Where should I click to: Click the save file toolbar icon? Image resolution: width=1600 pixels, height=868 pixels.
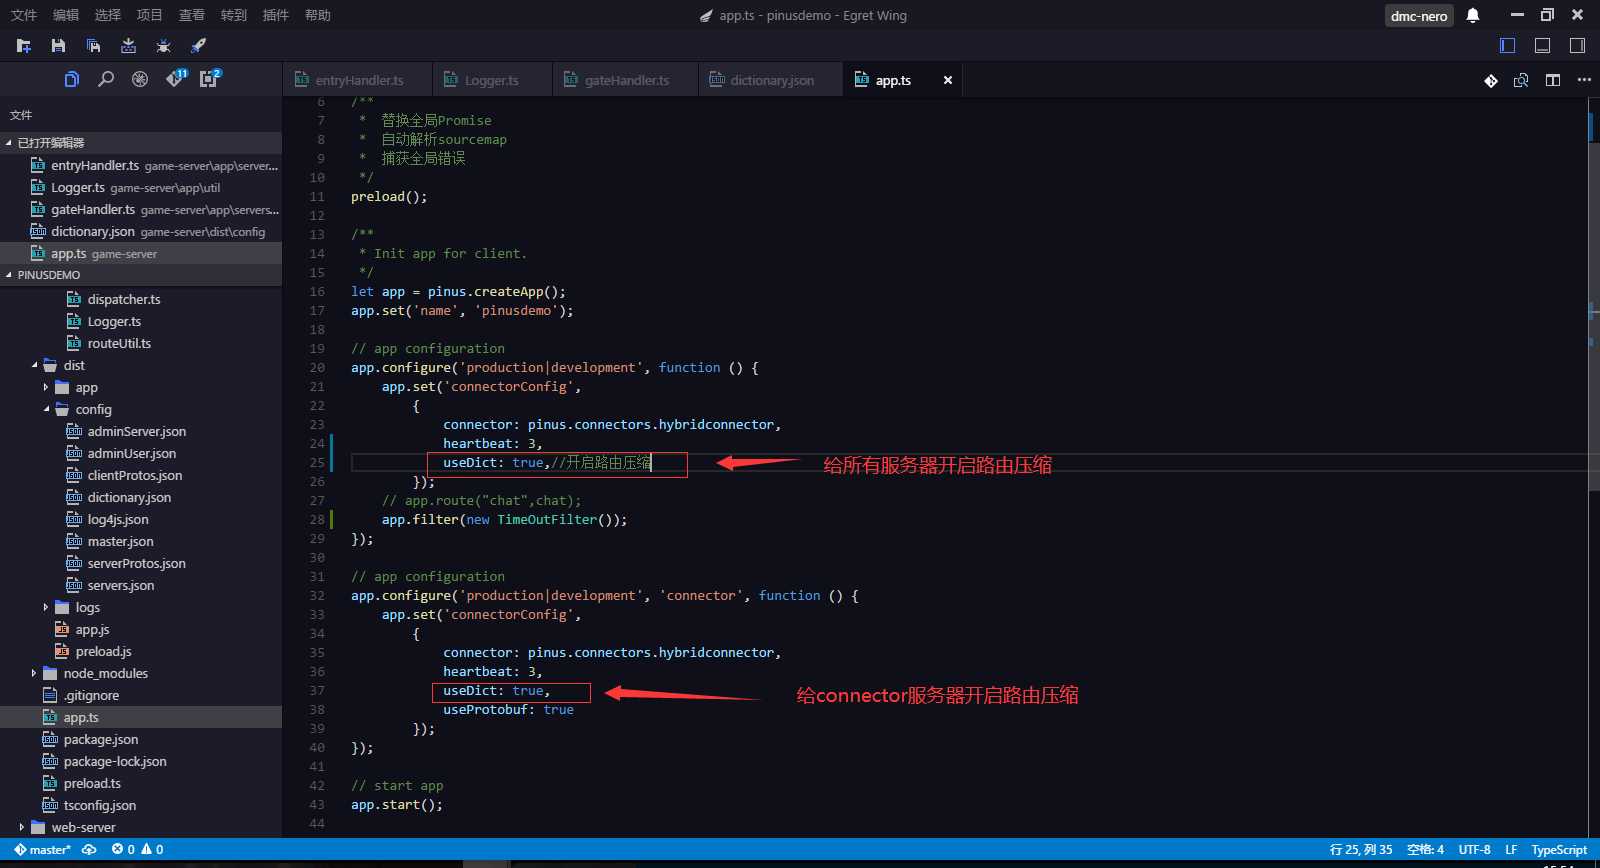point(58,46)
